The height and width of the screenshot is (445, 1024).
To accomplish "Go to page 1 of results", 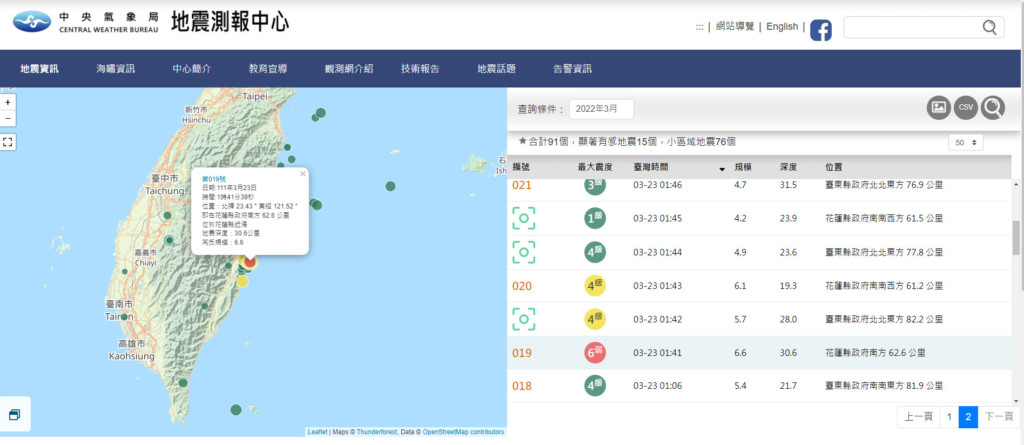I will [948, 417].
